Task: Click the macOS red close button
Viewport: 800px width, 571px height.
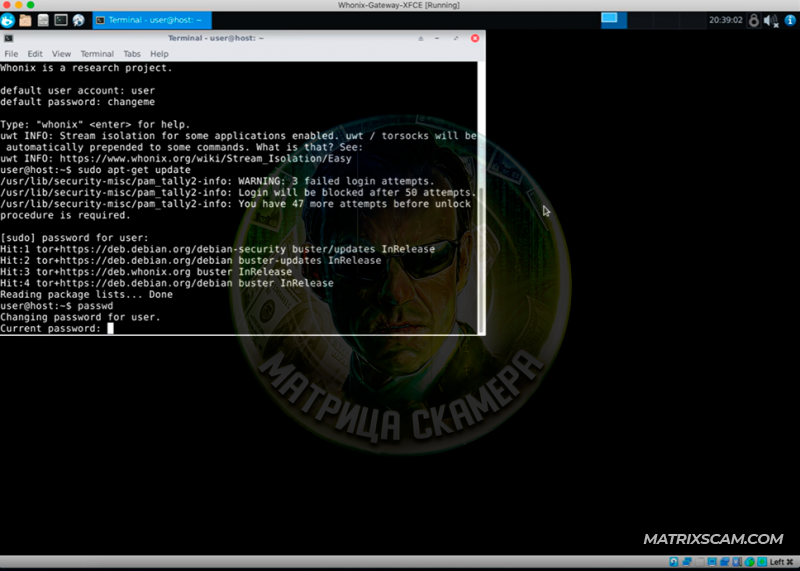Action: pos(6,5)
